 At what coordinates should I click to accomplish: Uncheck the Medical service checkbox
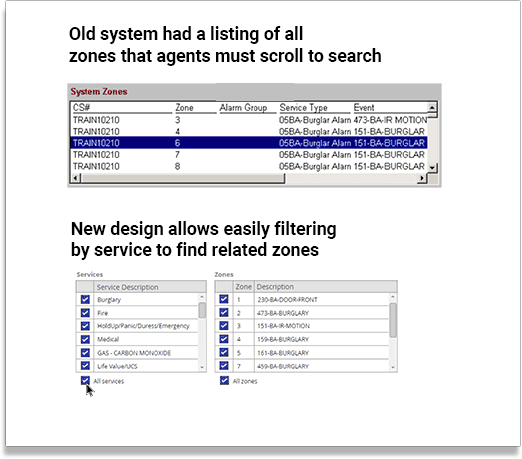[85, 339]
